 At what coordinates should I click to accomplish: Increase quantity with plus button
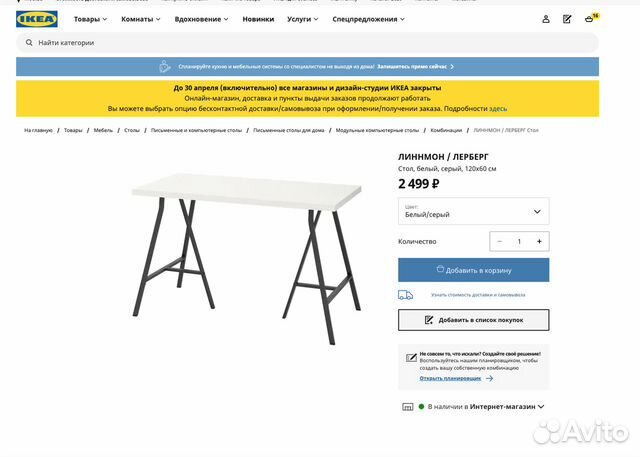point(539,242)
